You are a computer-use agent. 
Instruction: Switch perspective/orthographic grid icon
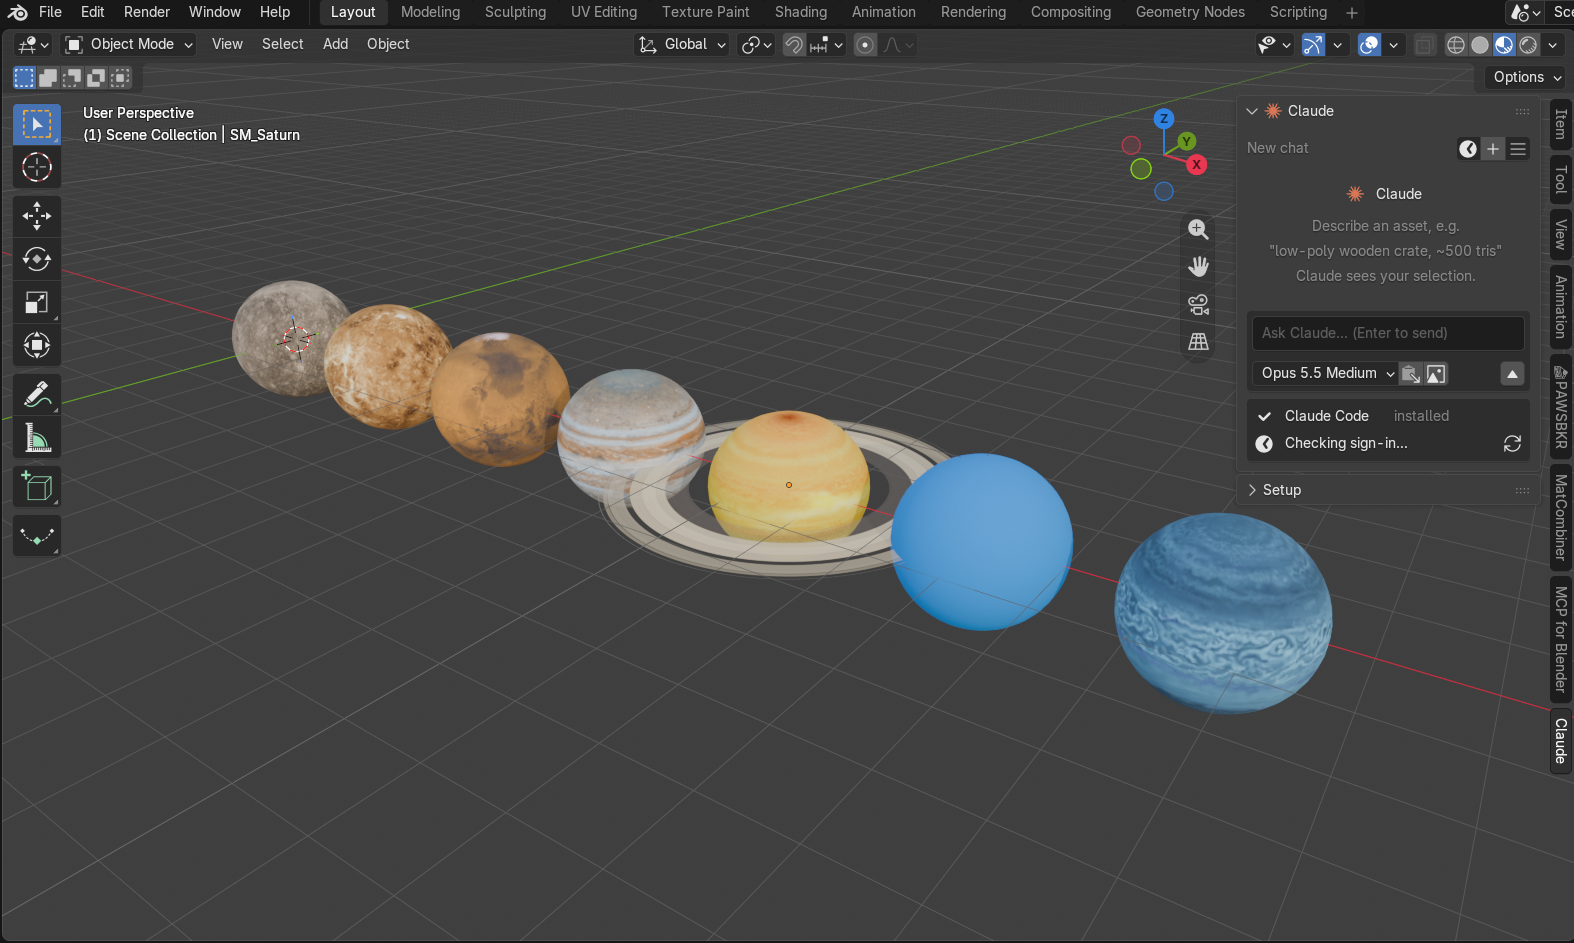(1198, 341)
